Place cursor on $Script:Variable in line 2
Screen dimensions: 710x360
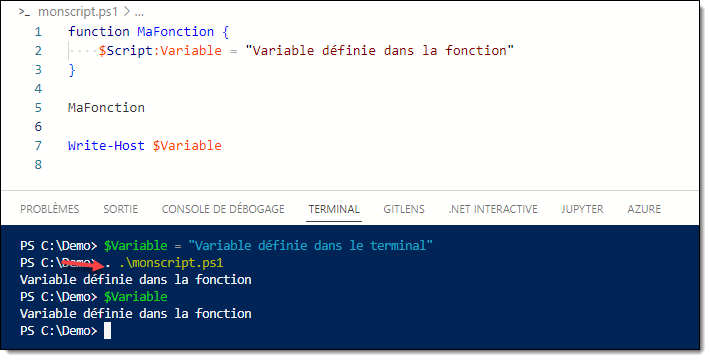click(x=160, y=50)
